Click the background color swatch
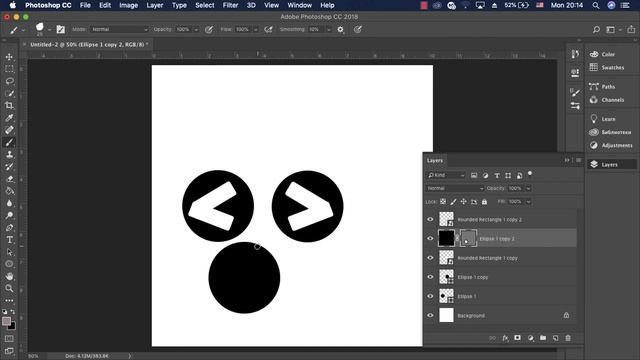 click(x=13, y=327)
